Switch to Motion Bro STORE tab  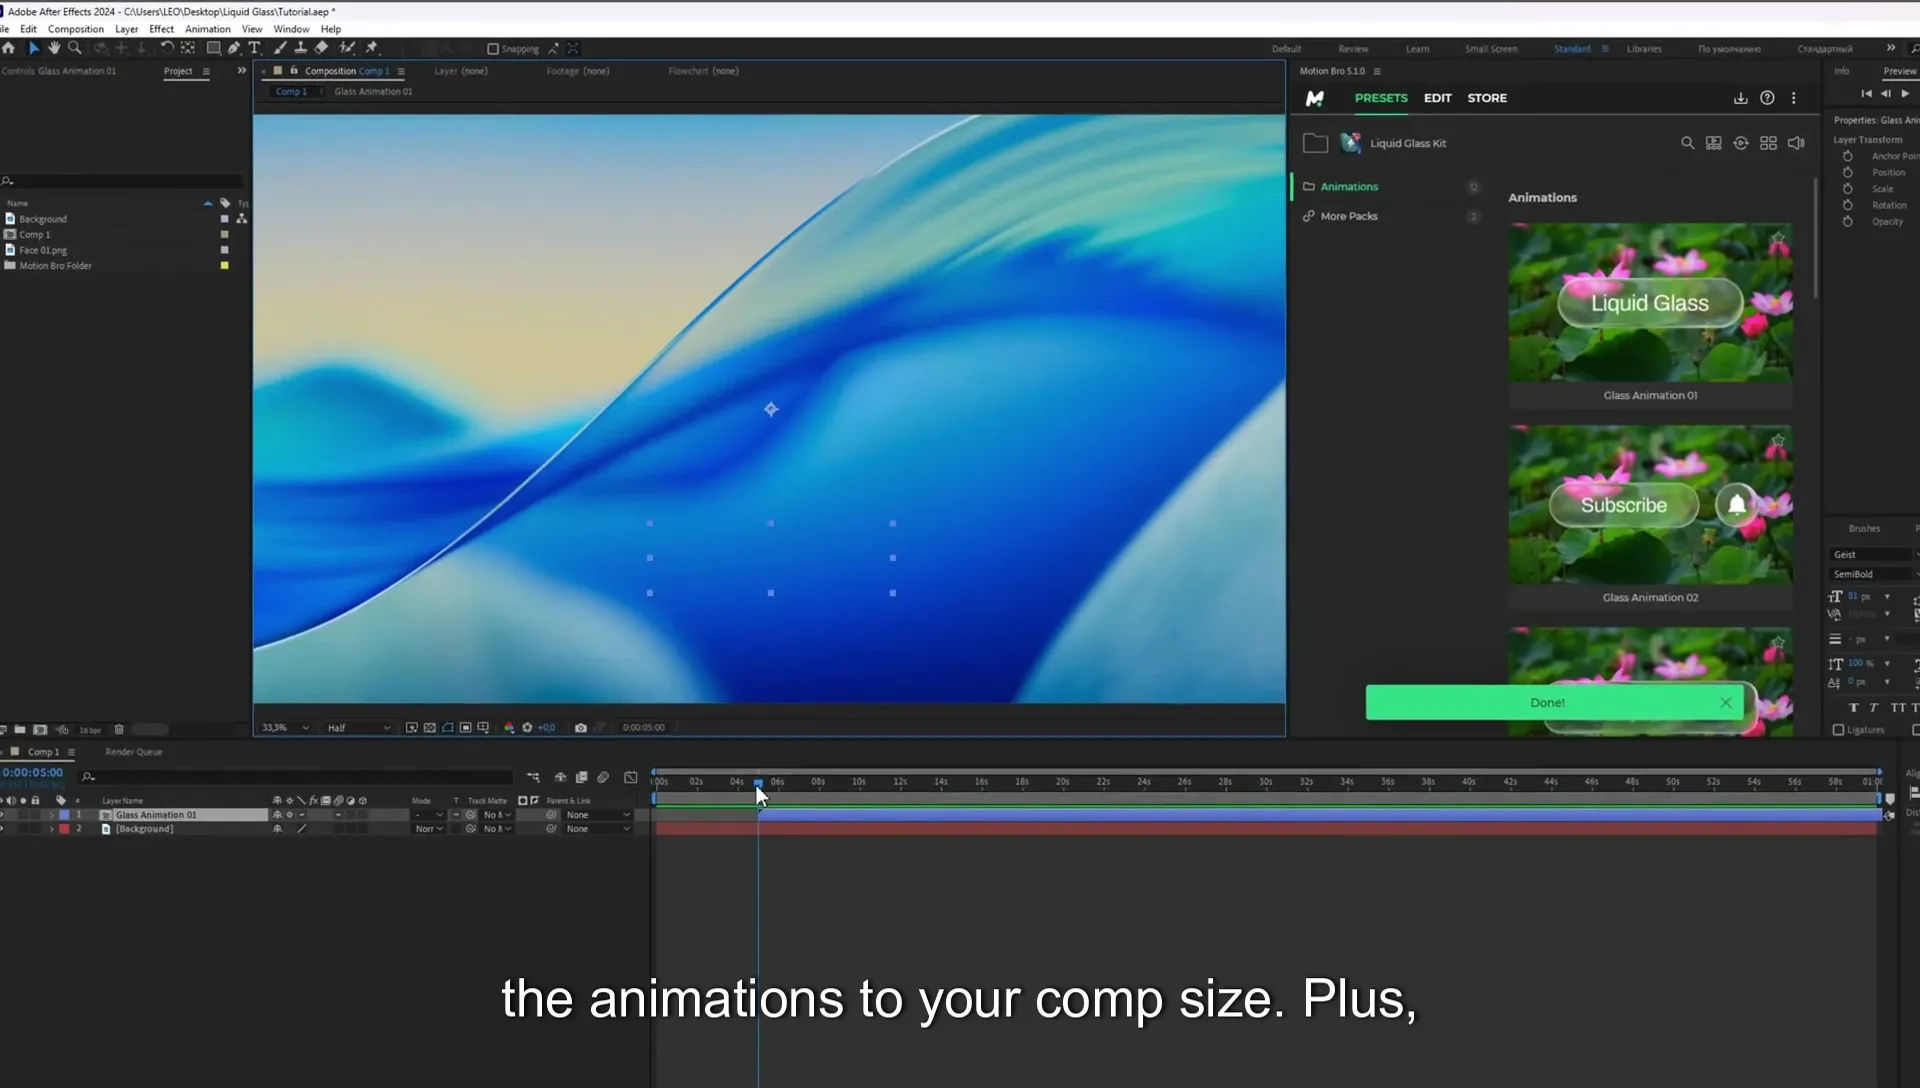tap(1487, 98)
